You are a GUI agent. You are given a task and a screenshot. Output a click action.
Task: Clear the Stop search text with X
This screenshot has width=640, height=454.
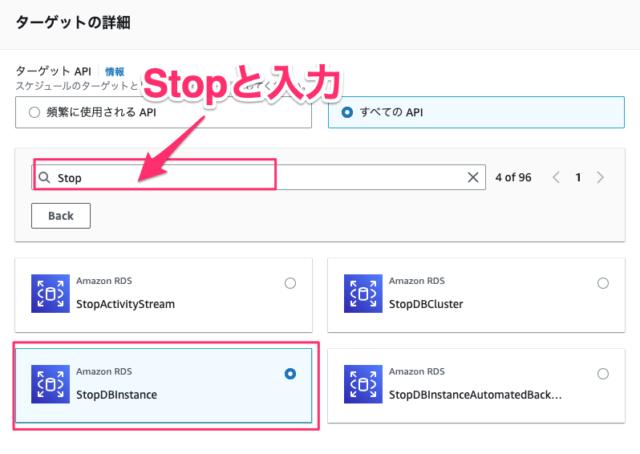(474, 178)
